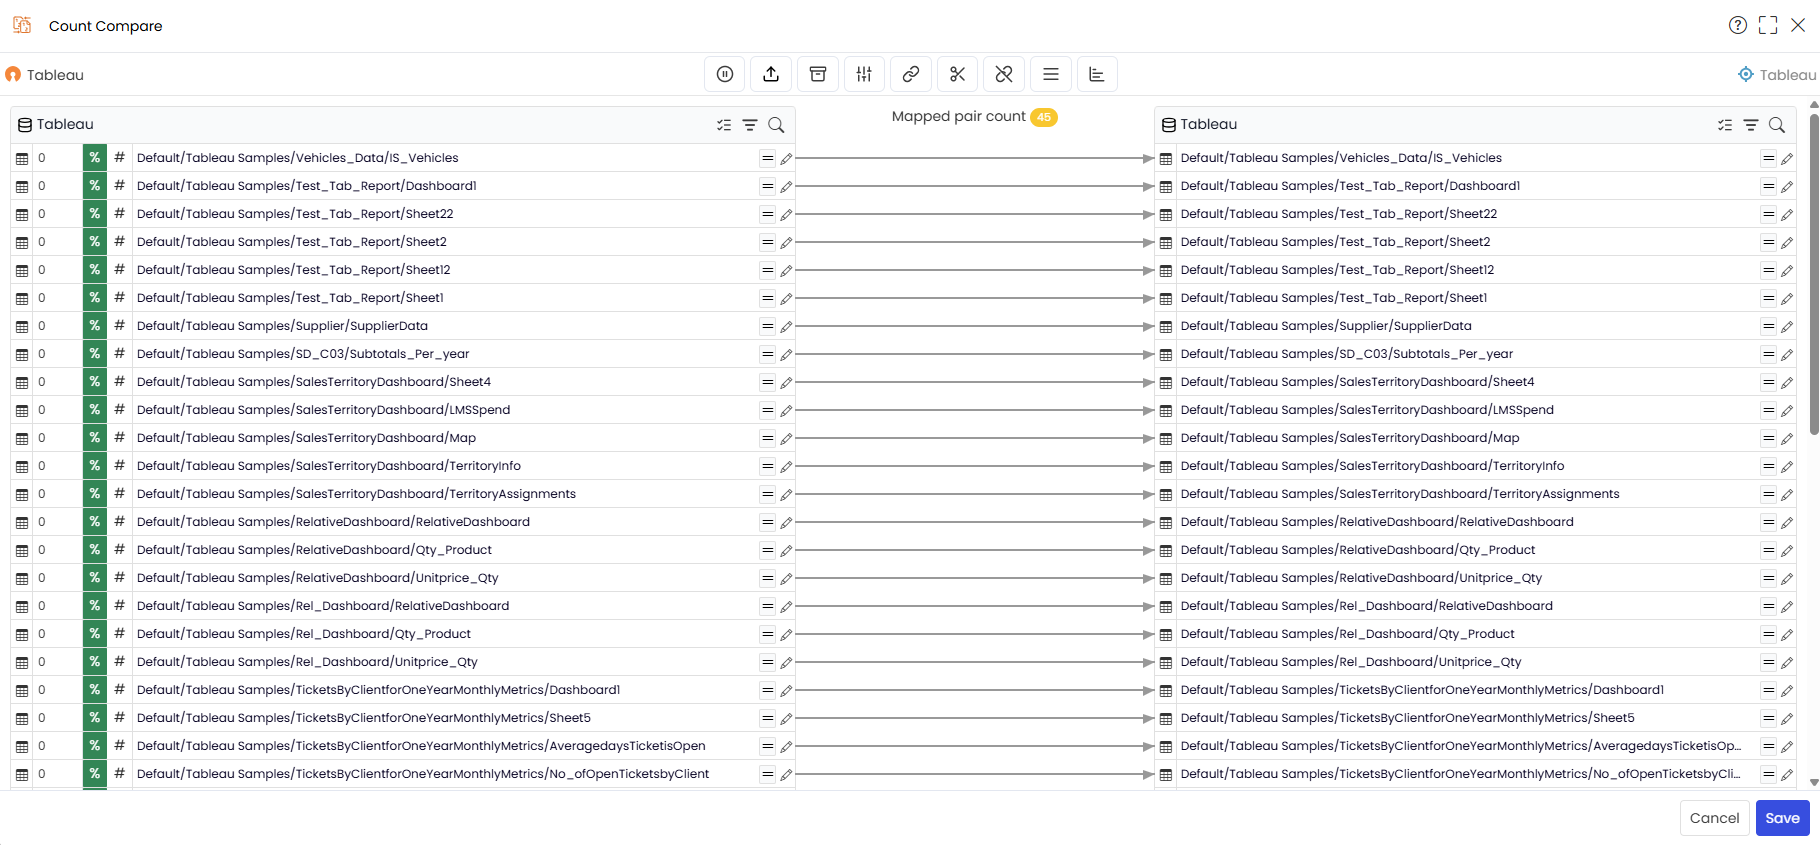Image resolution: width=1820 pixels, height=845 pixels.
Task: Click the left percent badge for LMSSpend row
Action: [94, 410]
